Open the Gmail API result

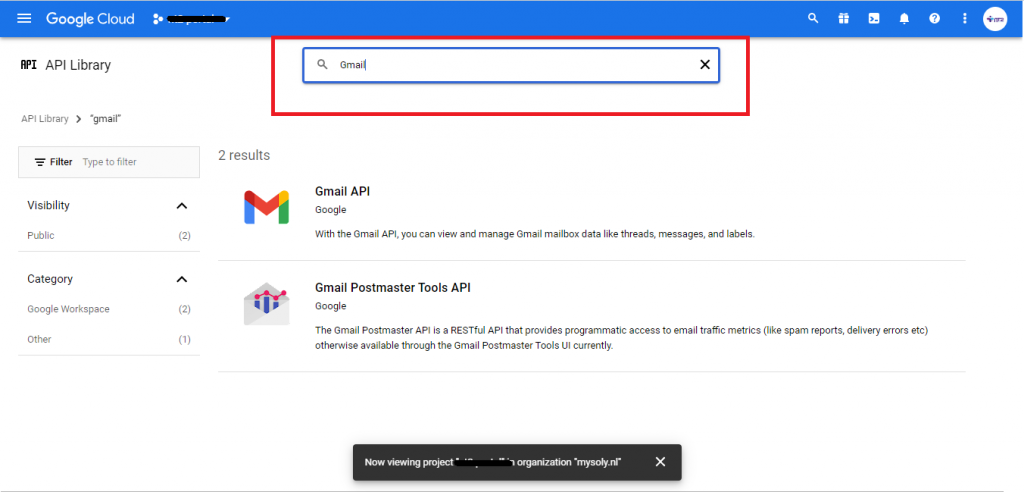point(342,191)
